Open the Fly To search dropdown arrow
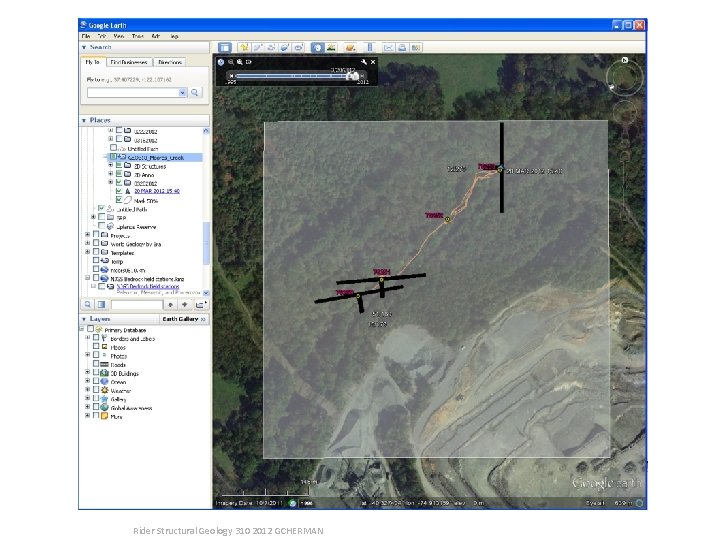 (182, 92)
